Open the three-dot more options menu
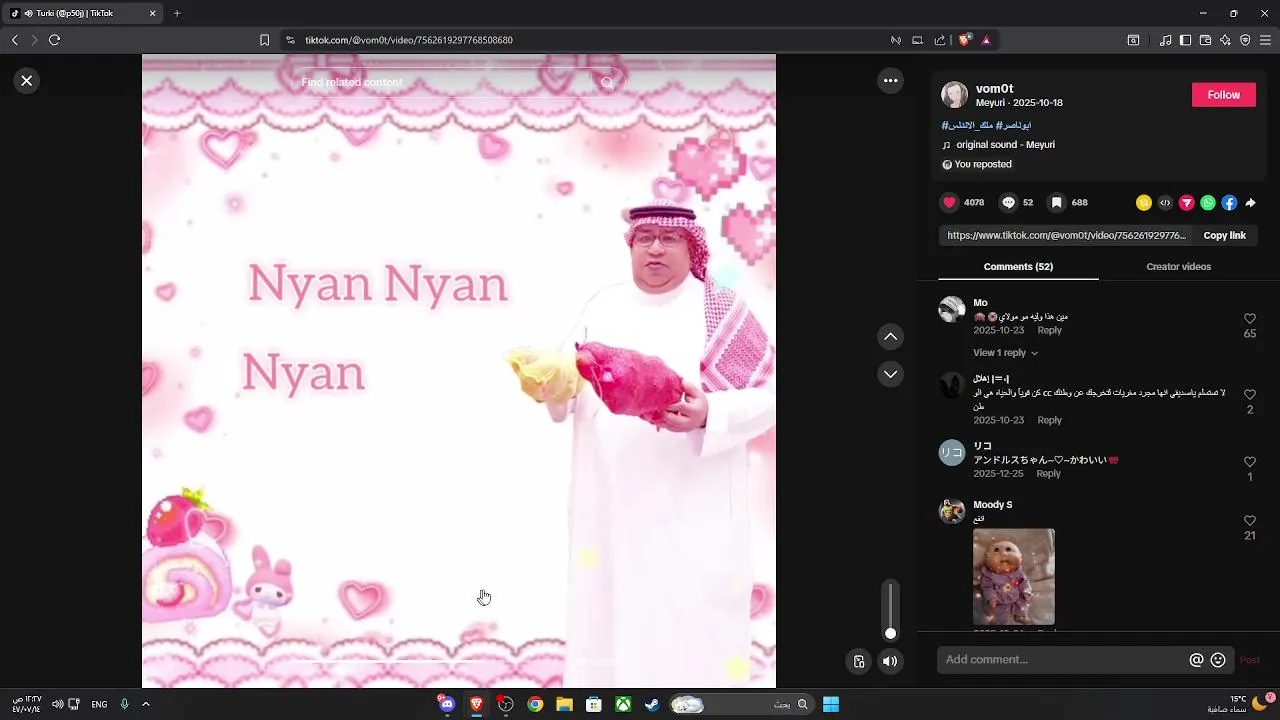 click(x=890, y=81)
